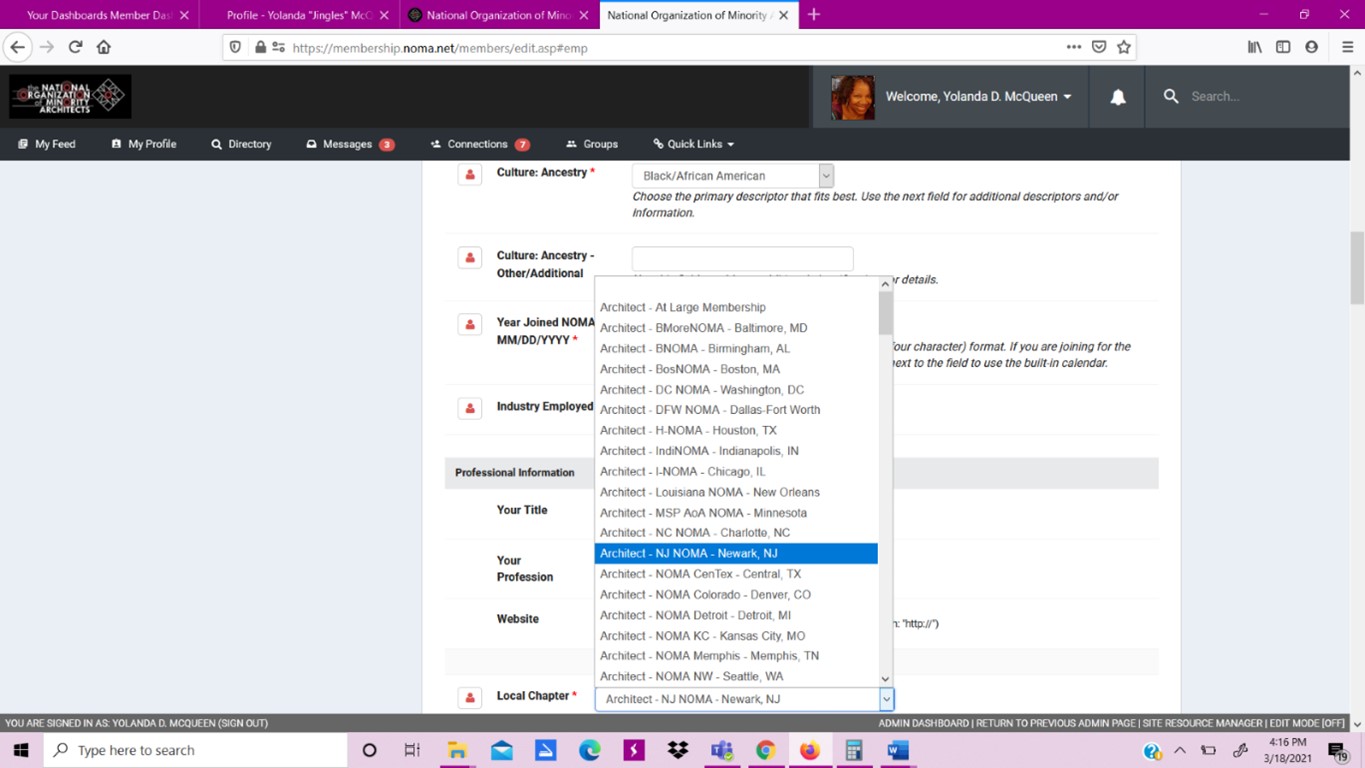Go to the browser home page icon
This screenshot has width=1365, height=768.
(x=104, y=47)
